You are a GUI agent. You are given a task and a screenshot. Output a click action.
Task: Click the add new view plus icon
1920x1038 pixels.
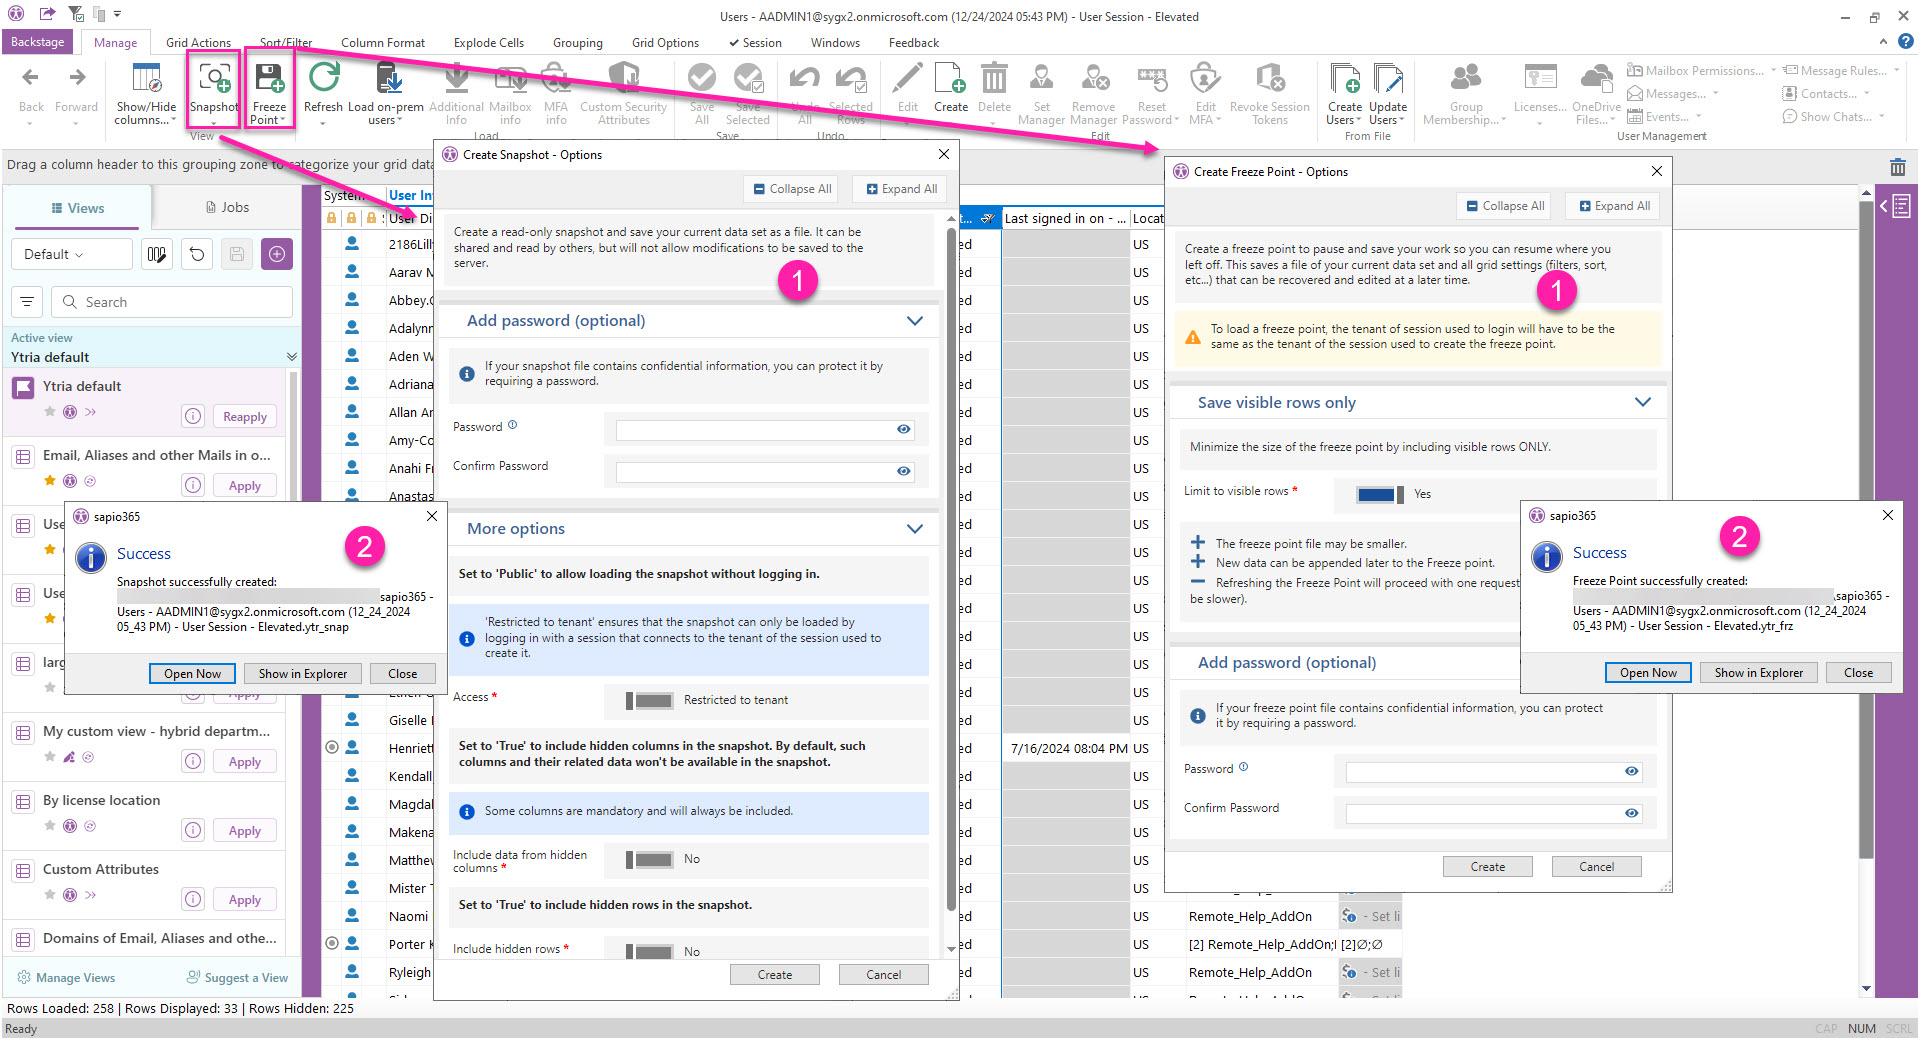point(277,254)
